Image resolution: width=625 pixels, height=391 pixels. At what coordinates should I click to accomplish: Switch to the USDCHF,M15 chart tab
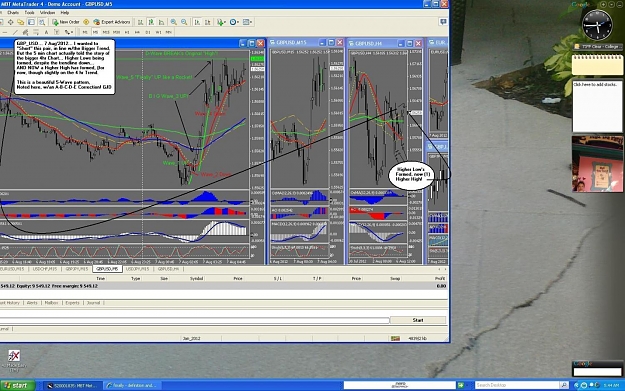(x=45, y=269)
